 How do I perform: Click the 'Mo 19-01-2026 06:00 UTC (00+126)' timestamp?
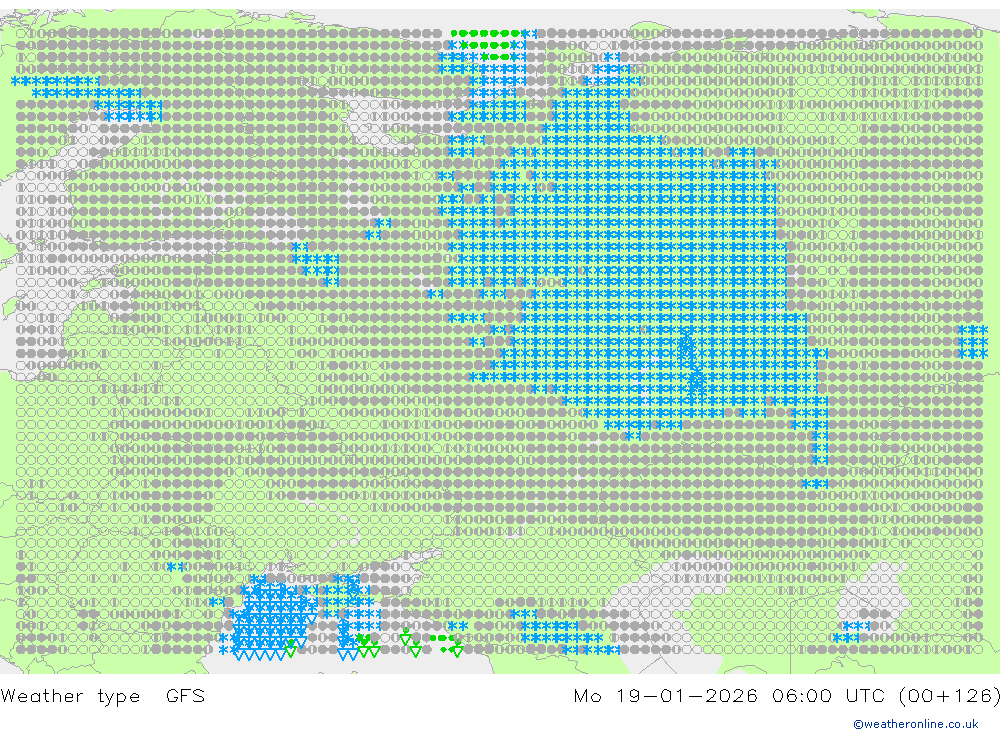click(x=786, y=695)
